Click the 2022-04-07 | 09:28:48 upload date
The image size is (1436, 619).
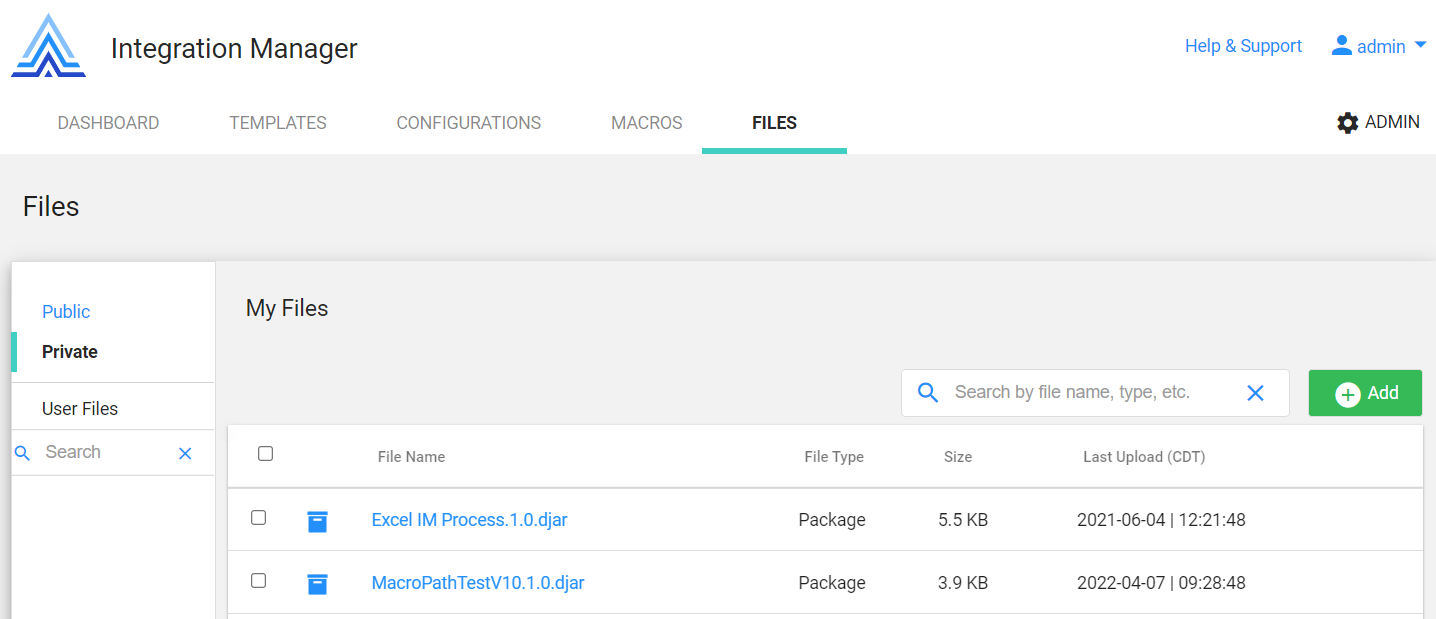1161,583
